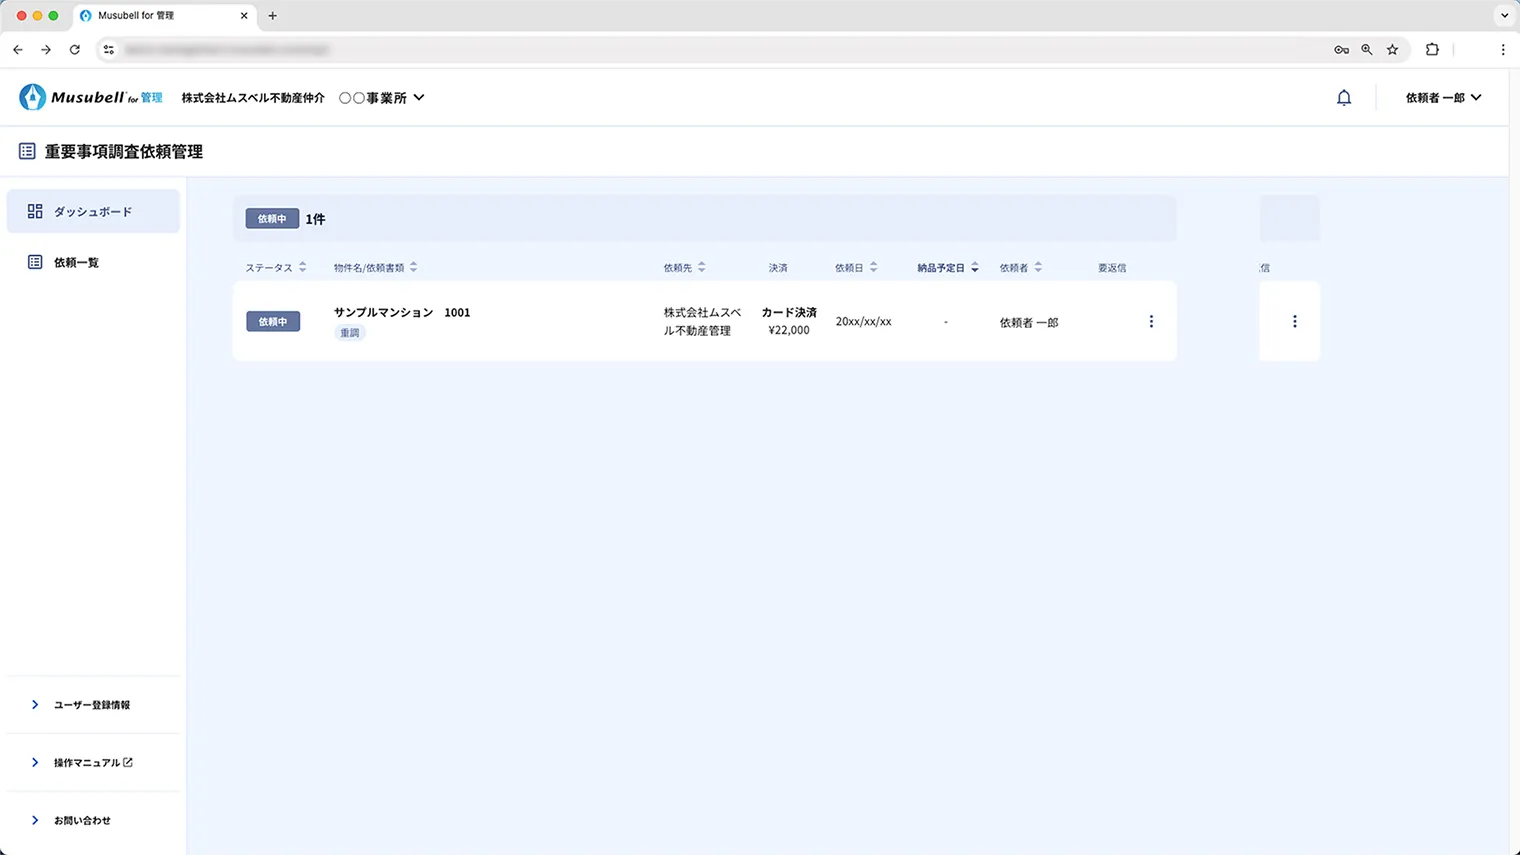The image size is (1520, 855).
Task: Open the 依頼者 一郎 account dropdown
Action: click(1443, 97)
